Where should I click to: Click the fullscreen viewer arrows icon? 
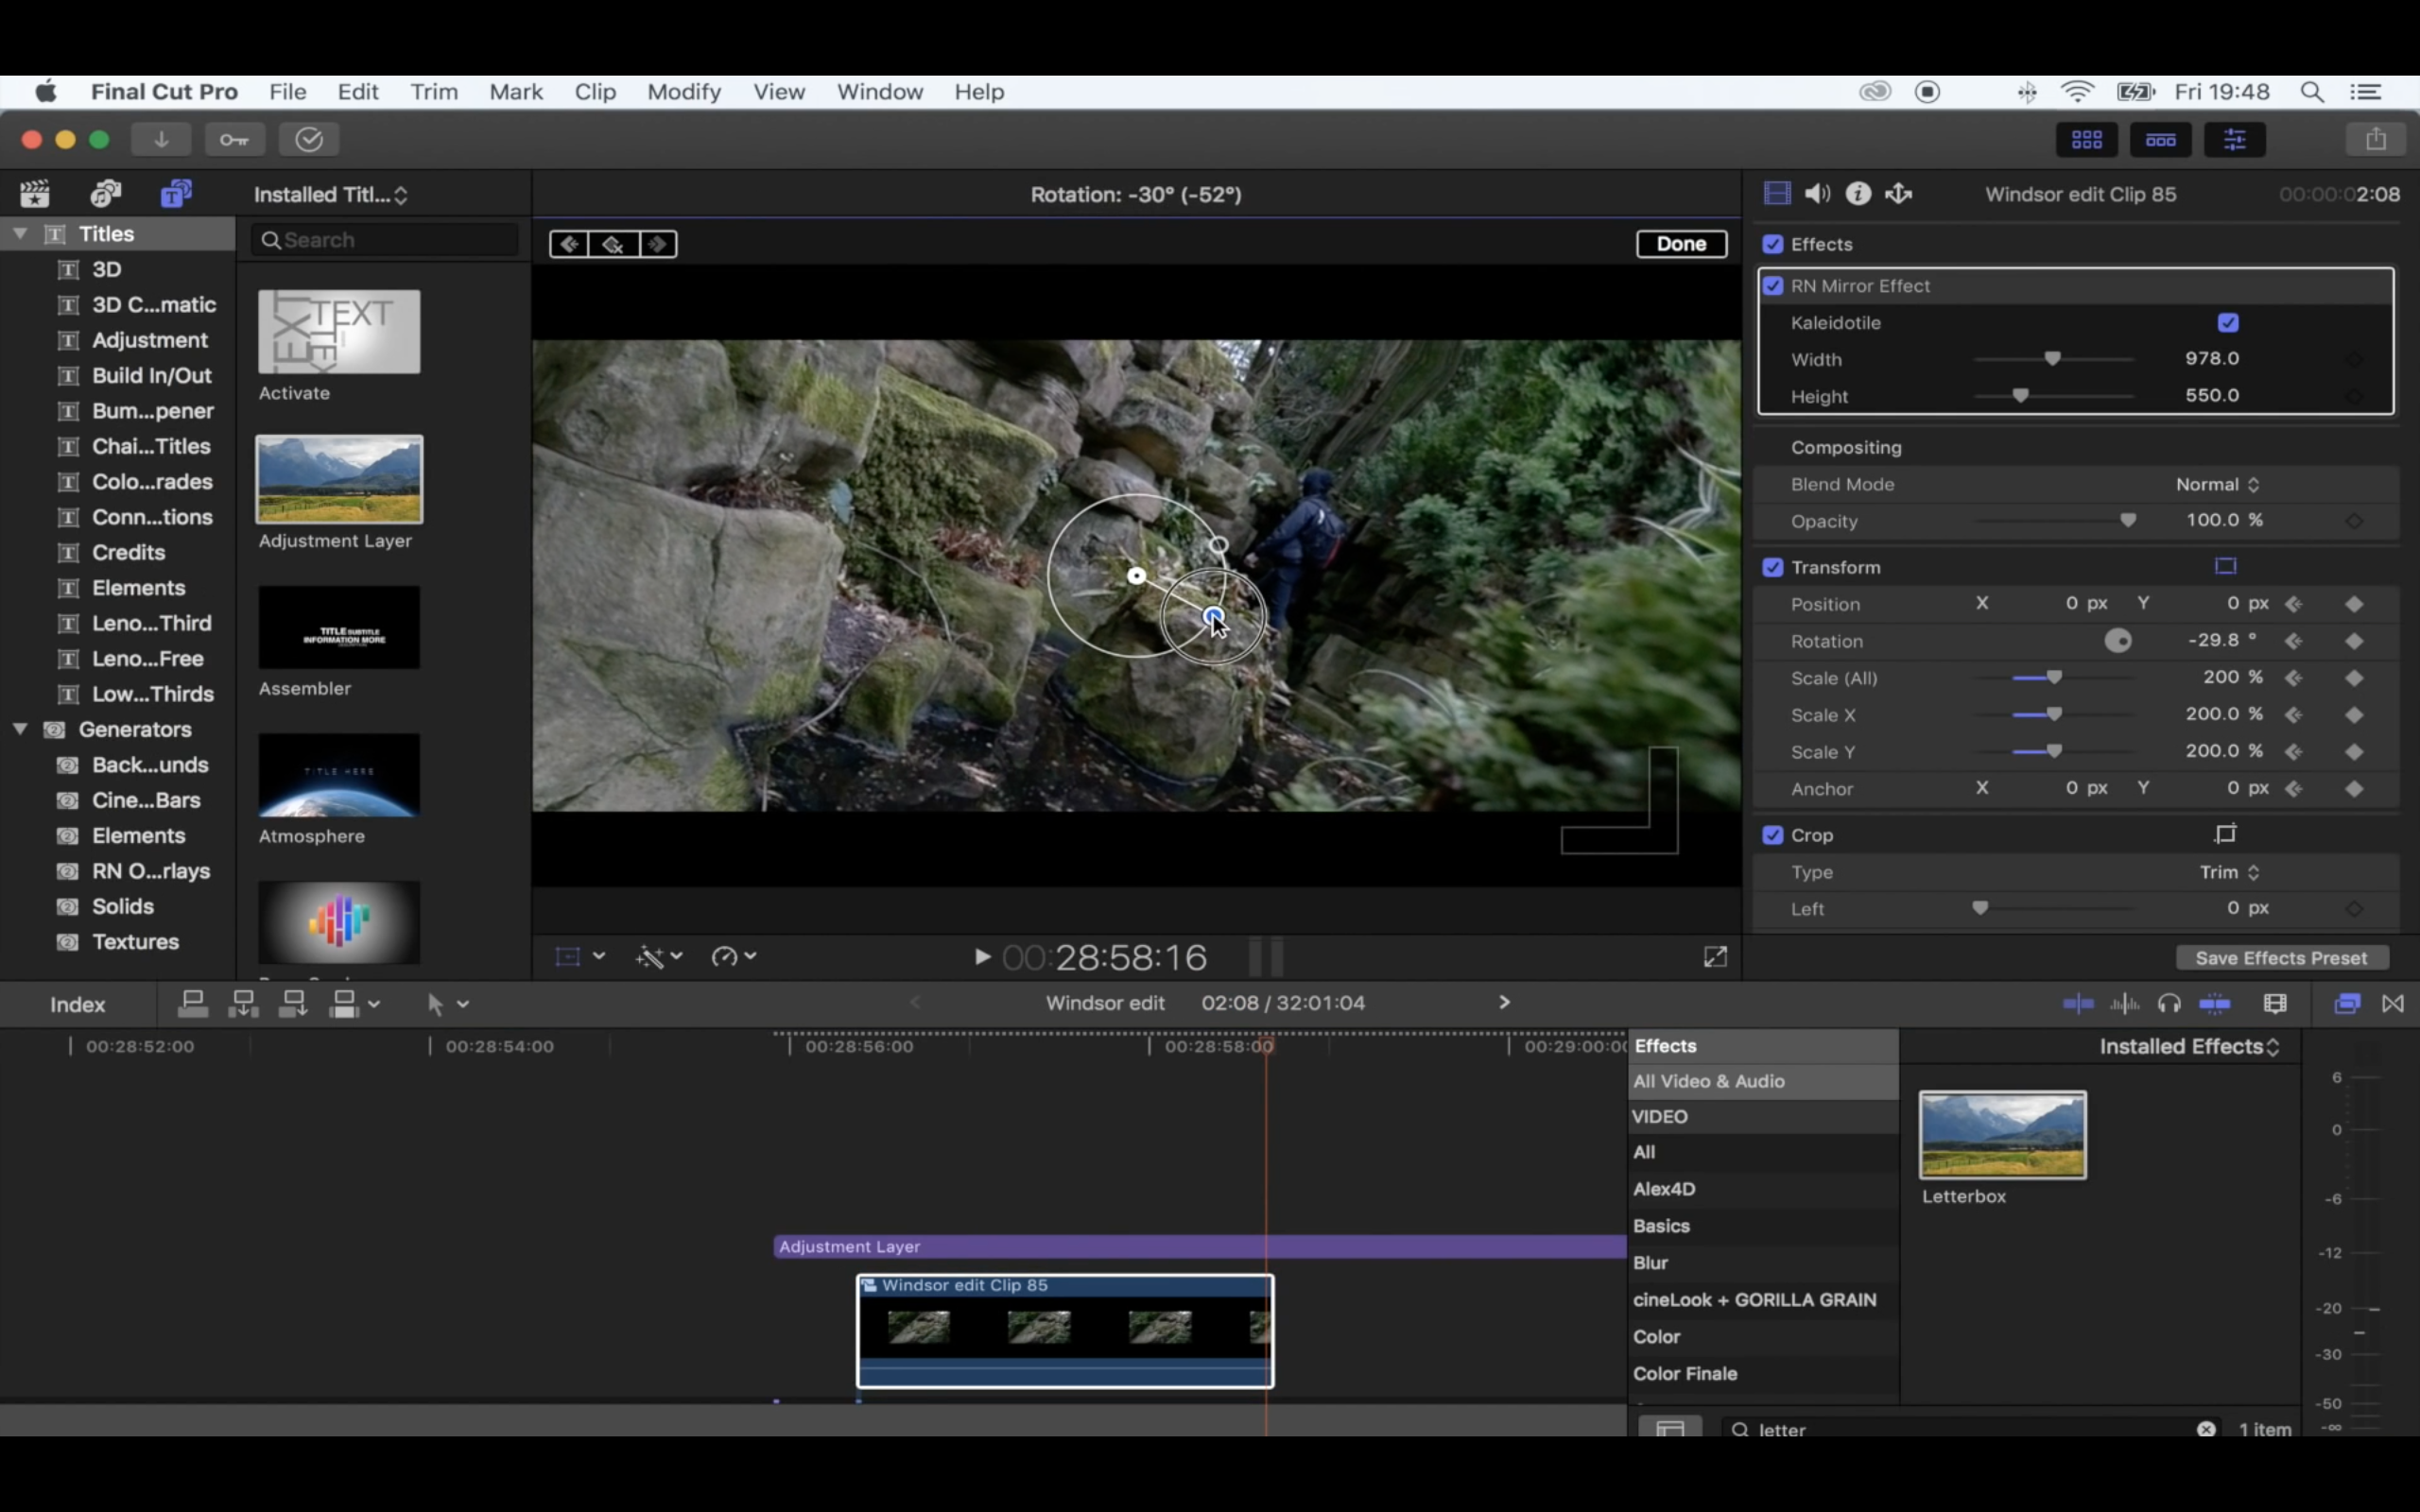coord(1715,957)
